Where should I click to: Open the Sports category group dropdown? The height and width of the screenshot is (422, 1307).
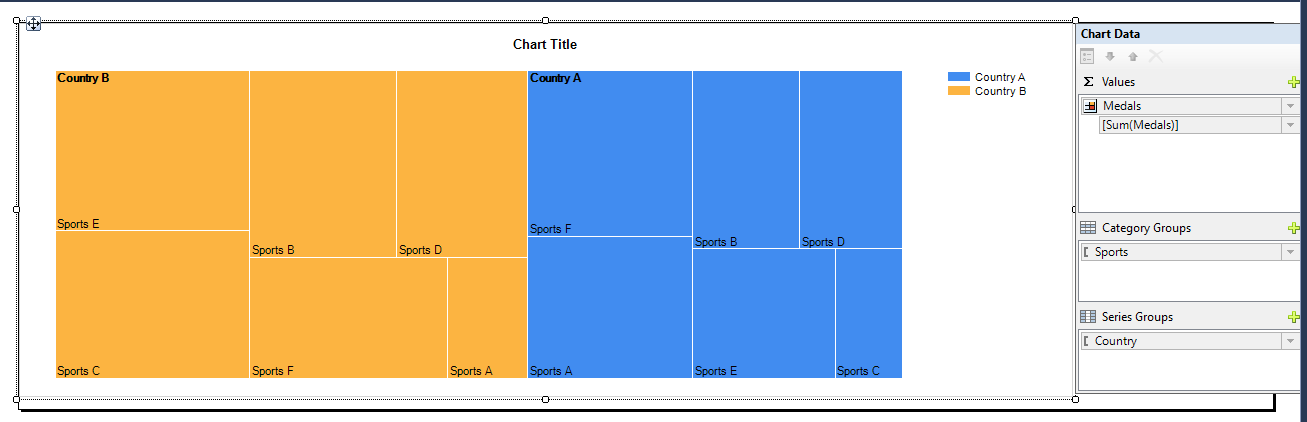coord(1290,252)
